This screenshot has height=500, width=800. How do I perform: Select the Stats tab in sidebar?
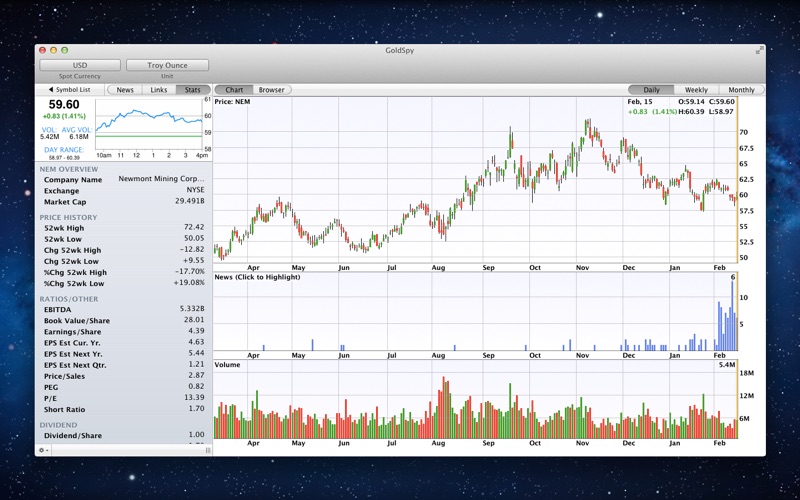pos(192,90)
